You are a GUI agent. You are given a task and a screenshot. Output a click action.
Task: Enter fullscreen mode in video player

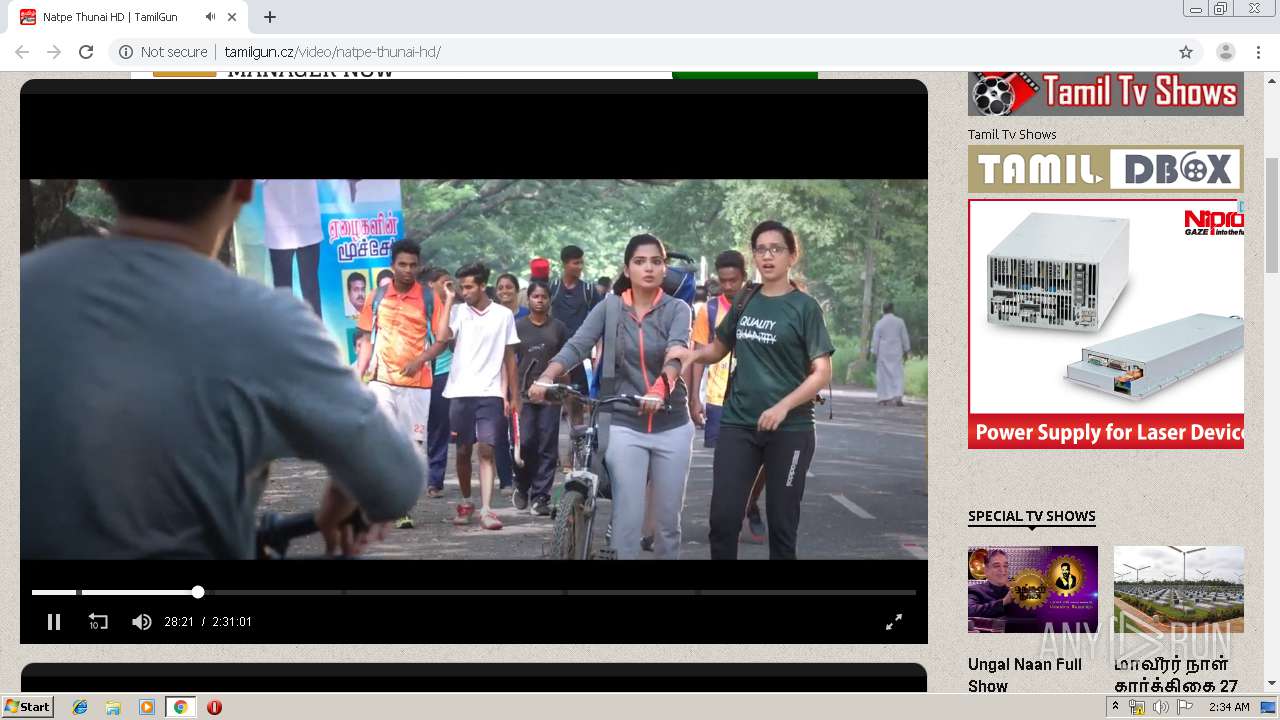click(894, 622)
